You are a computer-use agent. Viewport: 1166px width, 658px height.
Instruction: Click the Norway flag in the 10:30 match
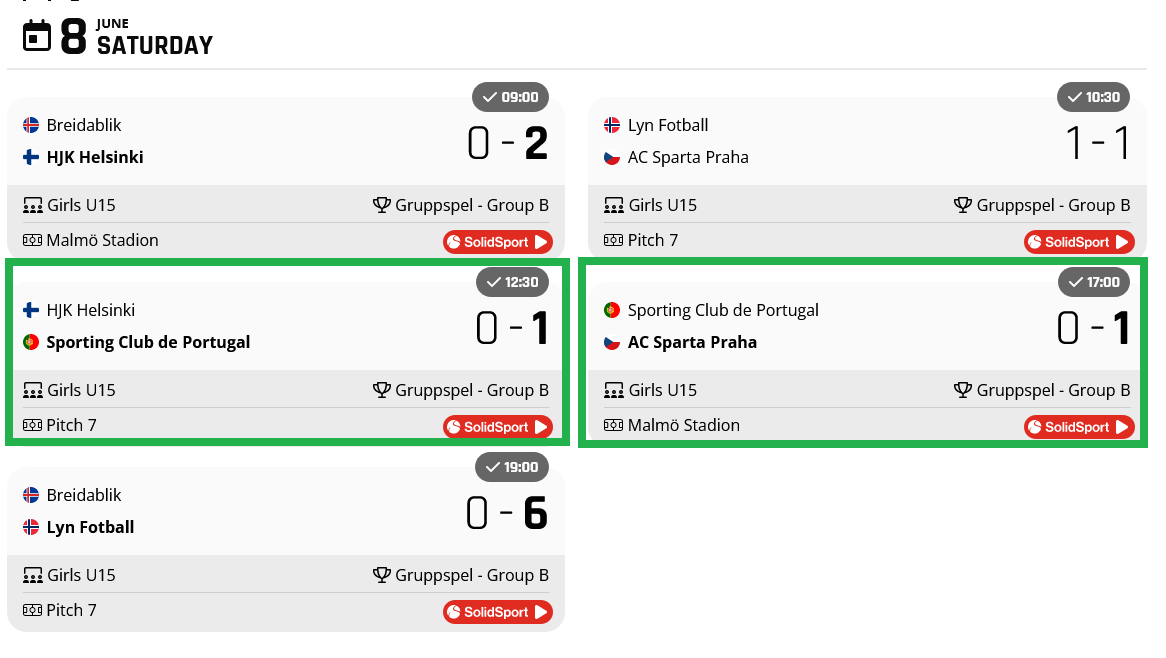click(612, 125)
